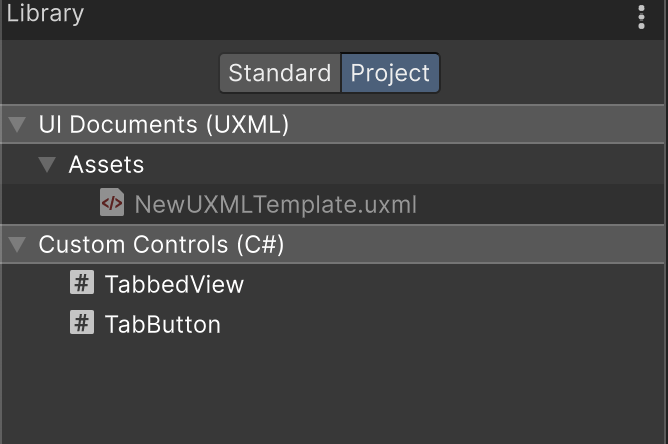Click the blank area of the NewUXMLTemplate.uxml row
This screenshot has width=668, height=444.
[537, 205]
